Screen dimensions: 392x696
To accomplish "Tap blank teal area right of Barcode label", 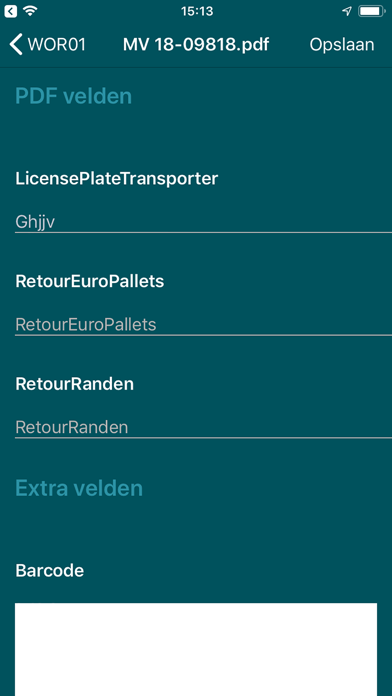I will click(235, 571).
